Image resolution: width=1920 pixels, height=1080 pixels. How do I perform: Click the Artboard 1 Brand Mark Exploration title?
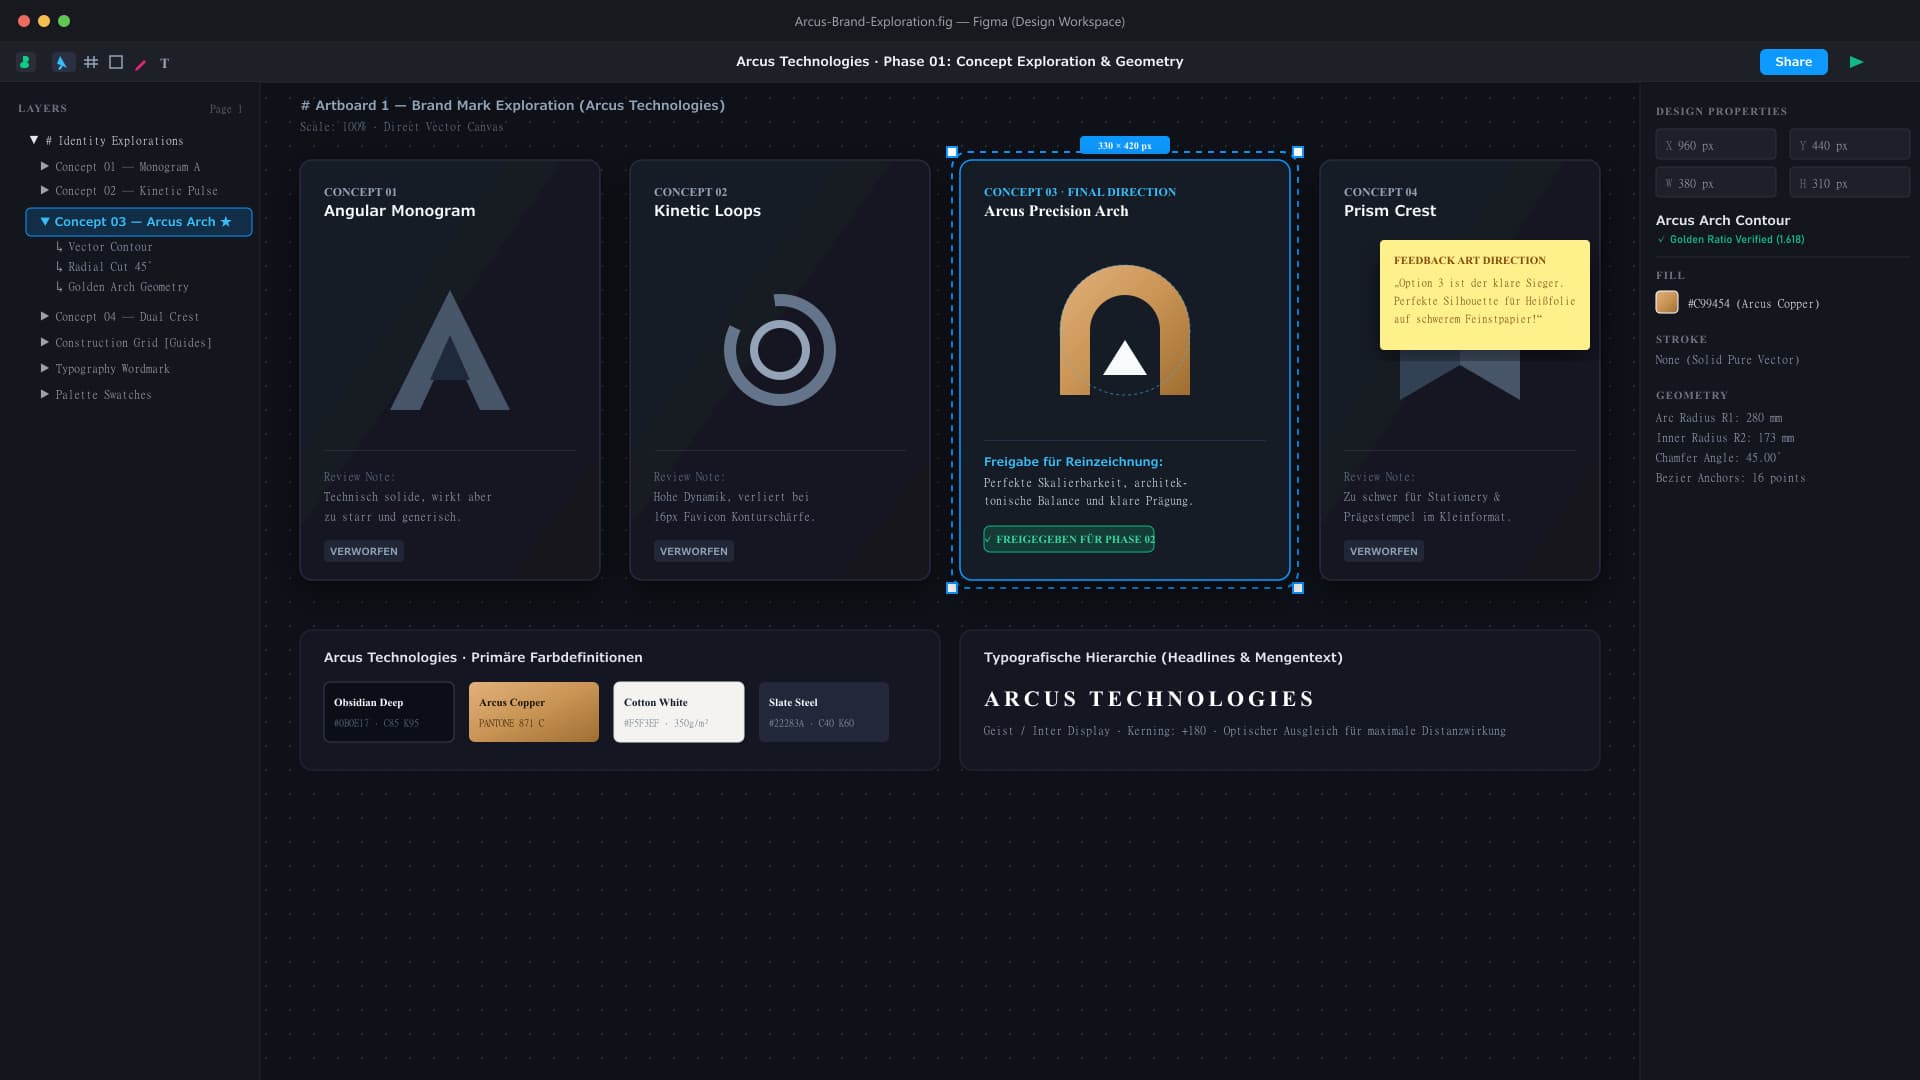pos(513,105)
